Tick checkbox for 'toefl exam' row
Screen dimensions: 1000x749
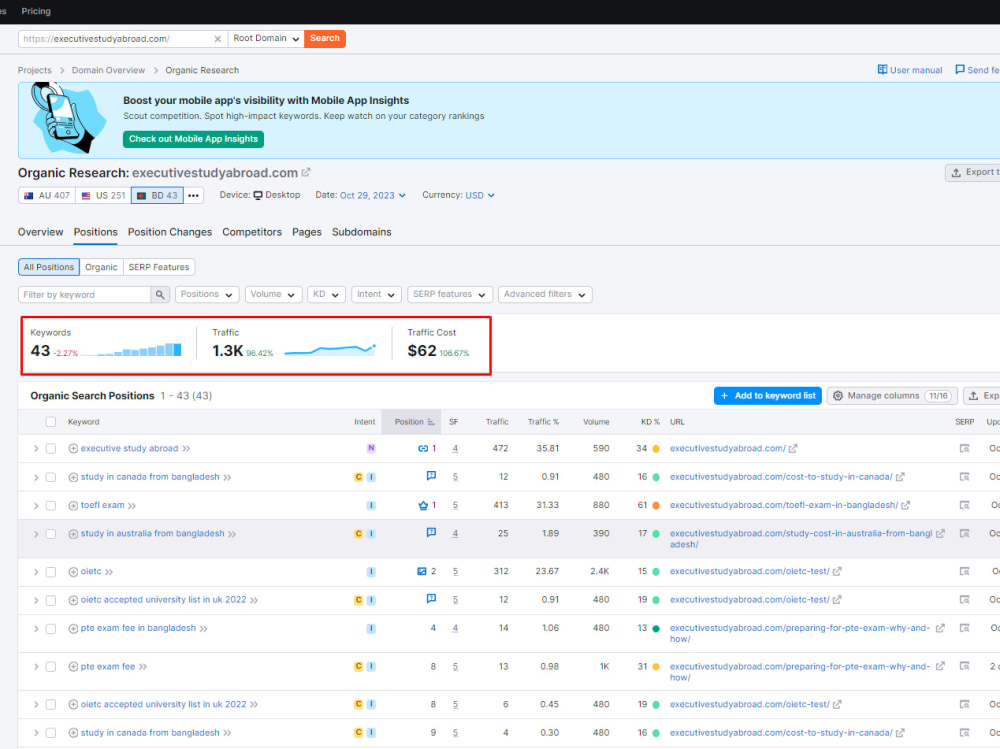[51, 505]
